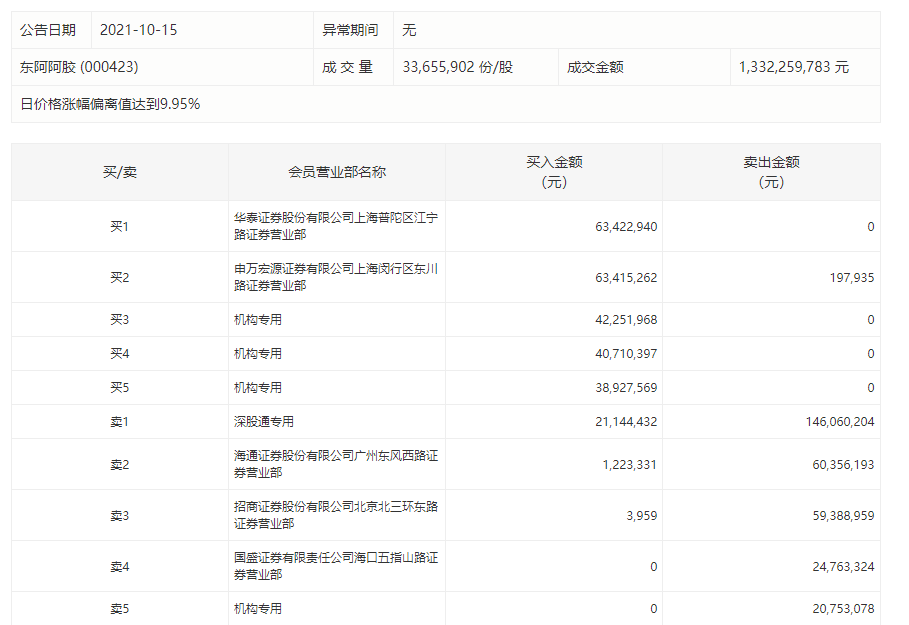Select the 东阿阿胶 (000423) stock name
This screenshot has width=909, height=625.
79,67
